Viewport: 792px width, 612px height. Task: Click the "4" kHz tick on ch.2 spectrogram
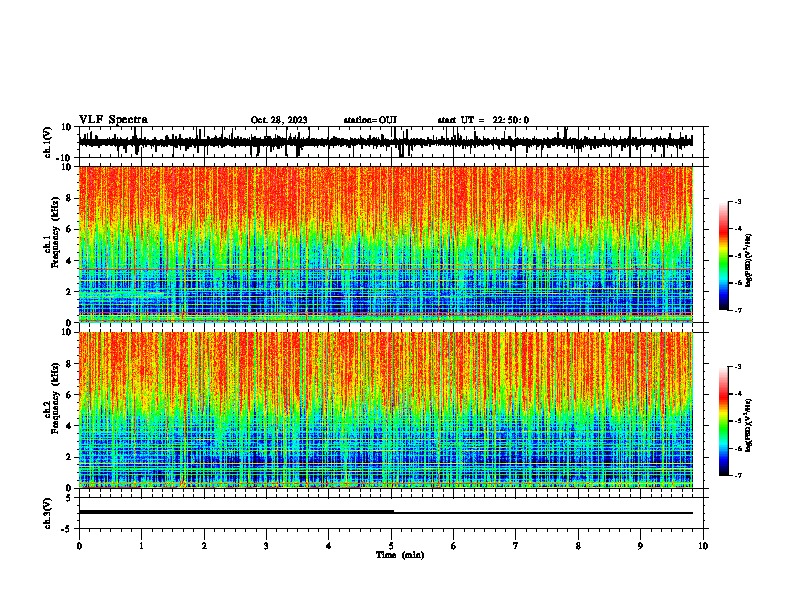70,426
